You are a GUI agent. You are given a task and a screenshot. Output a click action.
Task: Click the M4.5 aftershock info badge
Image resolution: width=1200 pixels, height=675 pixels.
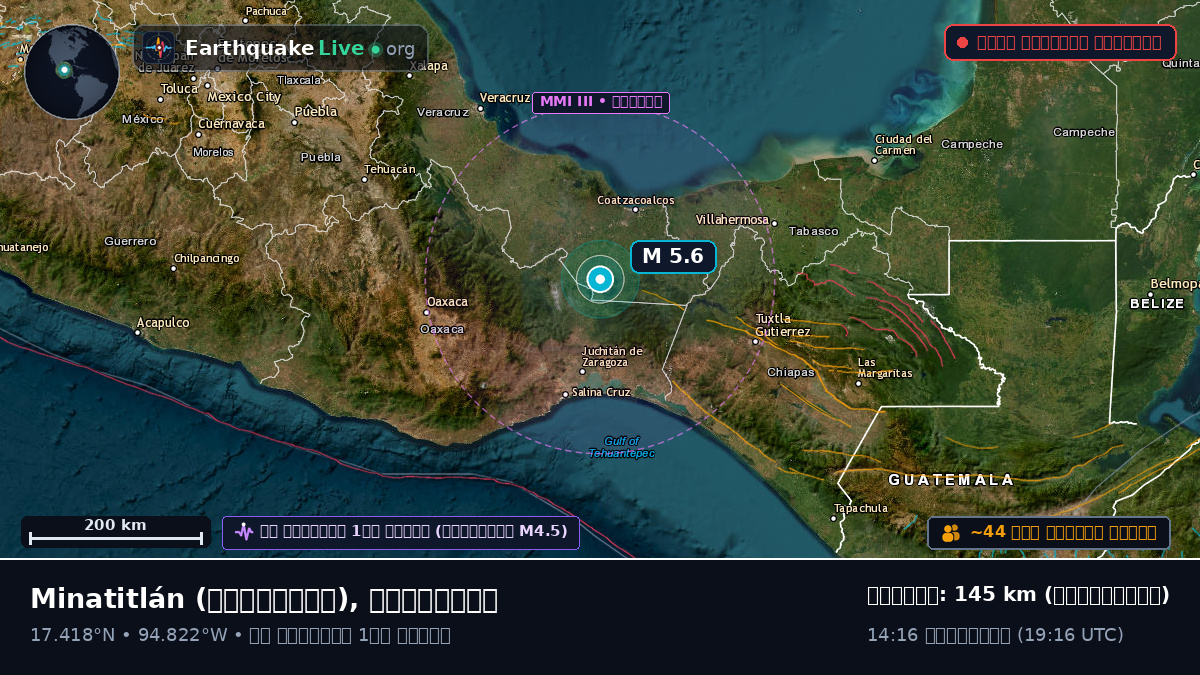pyautogui.click(x=401, y=532)
